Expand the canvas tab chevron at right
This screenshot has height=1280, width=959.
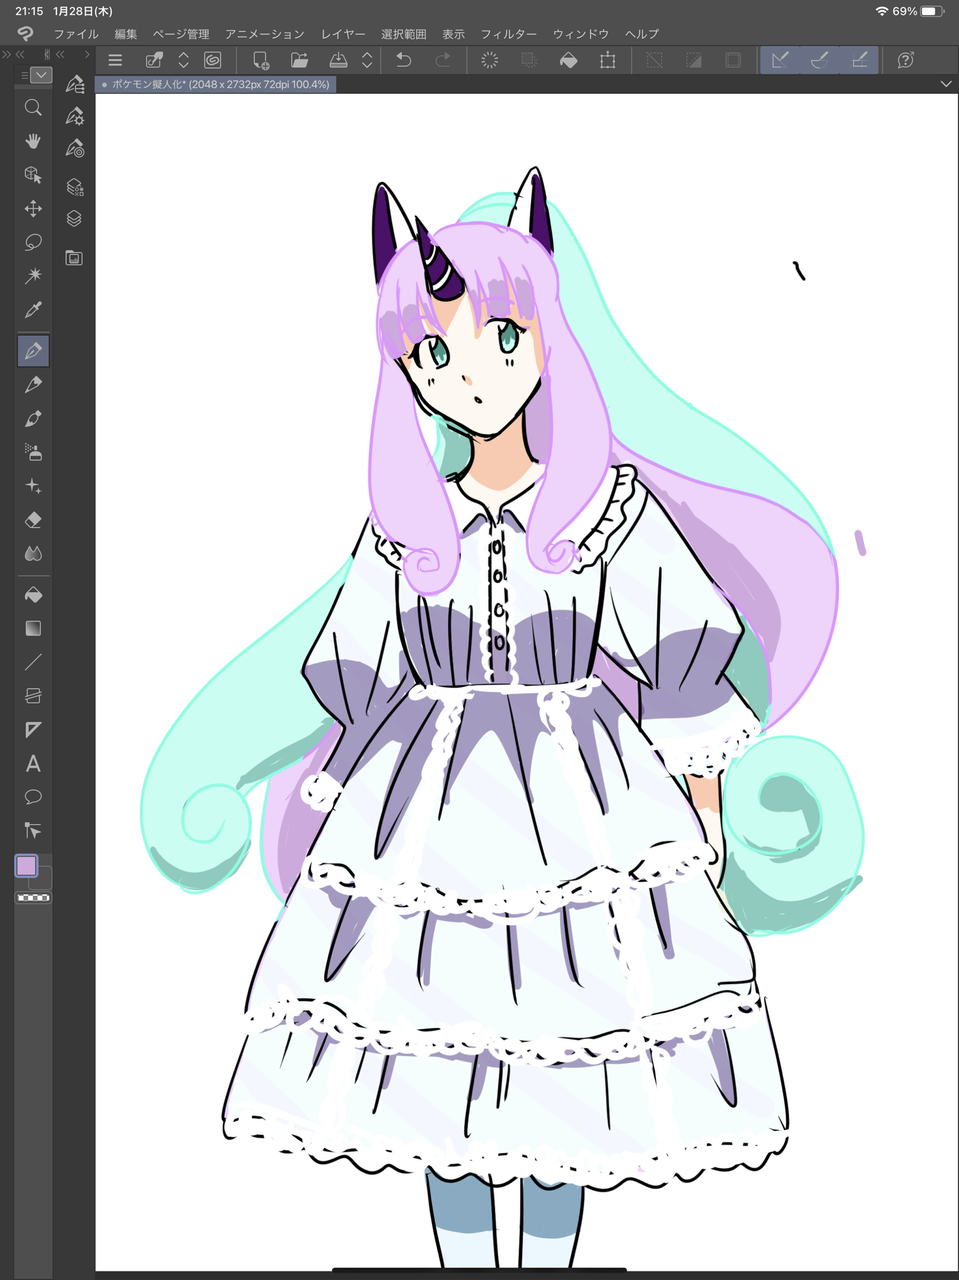click(946, 85)
